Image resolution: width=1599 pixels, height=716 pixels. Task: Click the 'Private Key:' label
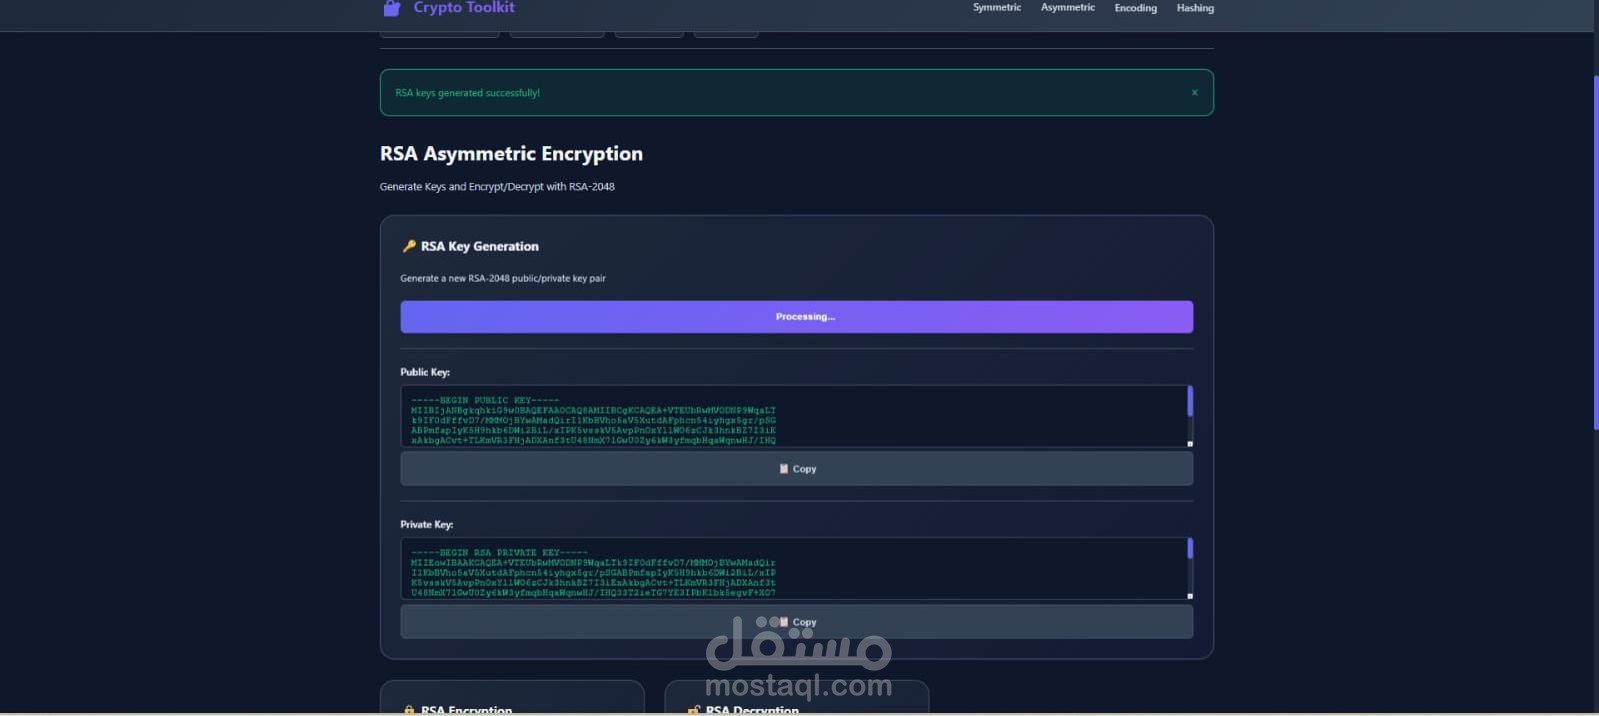(x=427, y=524)
